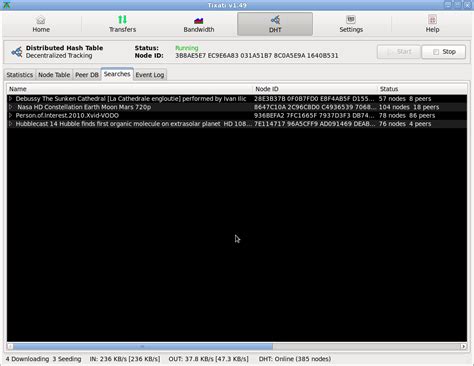Open the Settings section

[351, 24]
